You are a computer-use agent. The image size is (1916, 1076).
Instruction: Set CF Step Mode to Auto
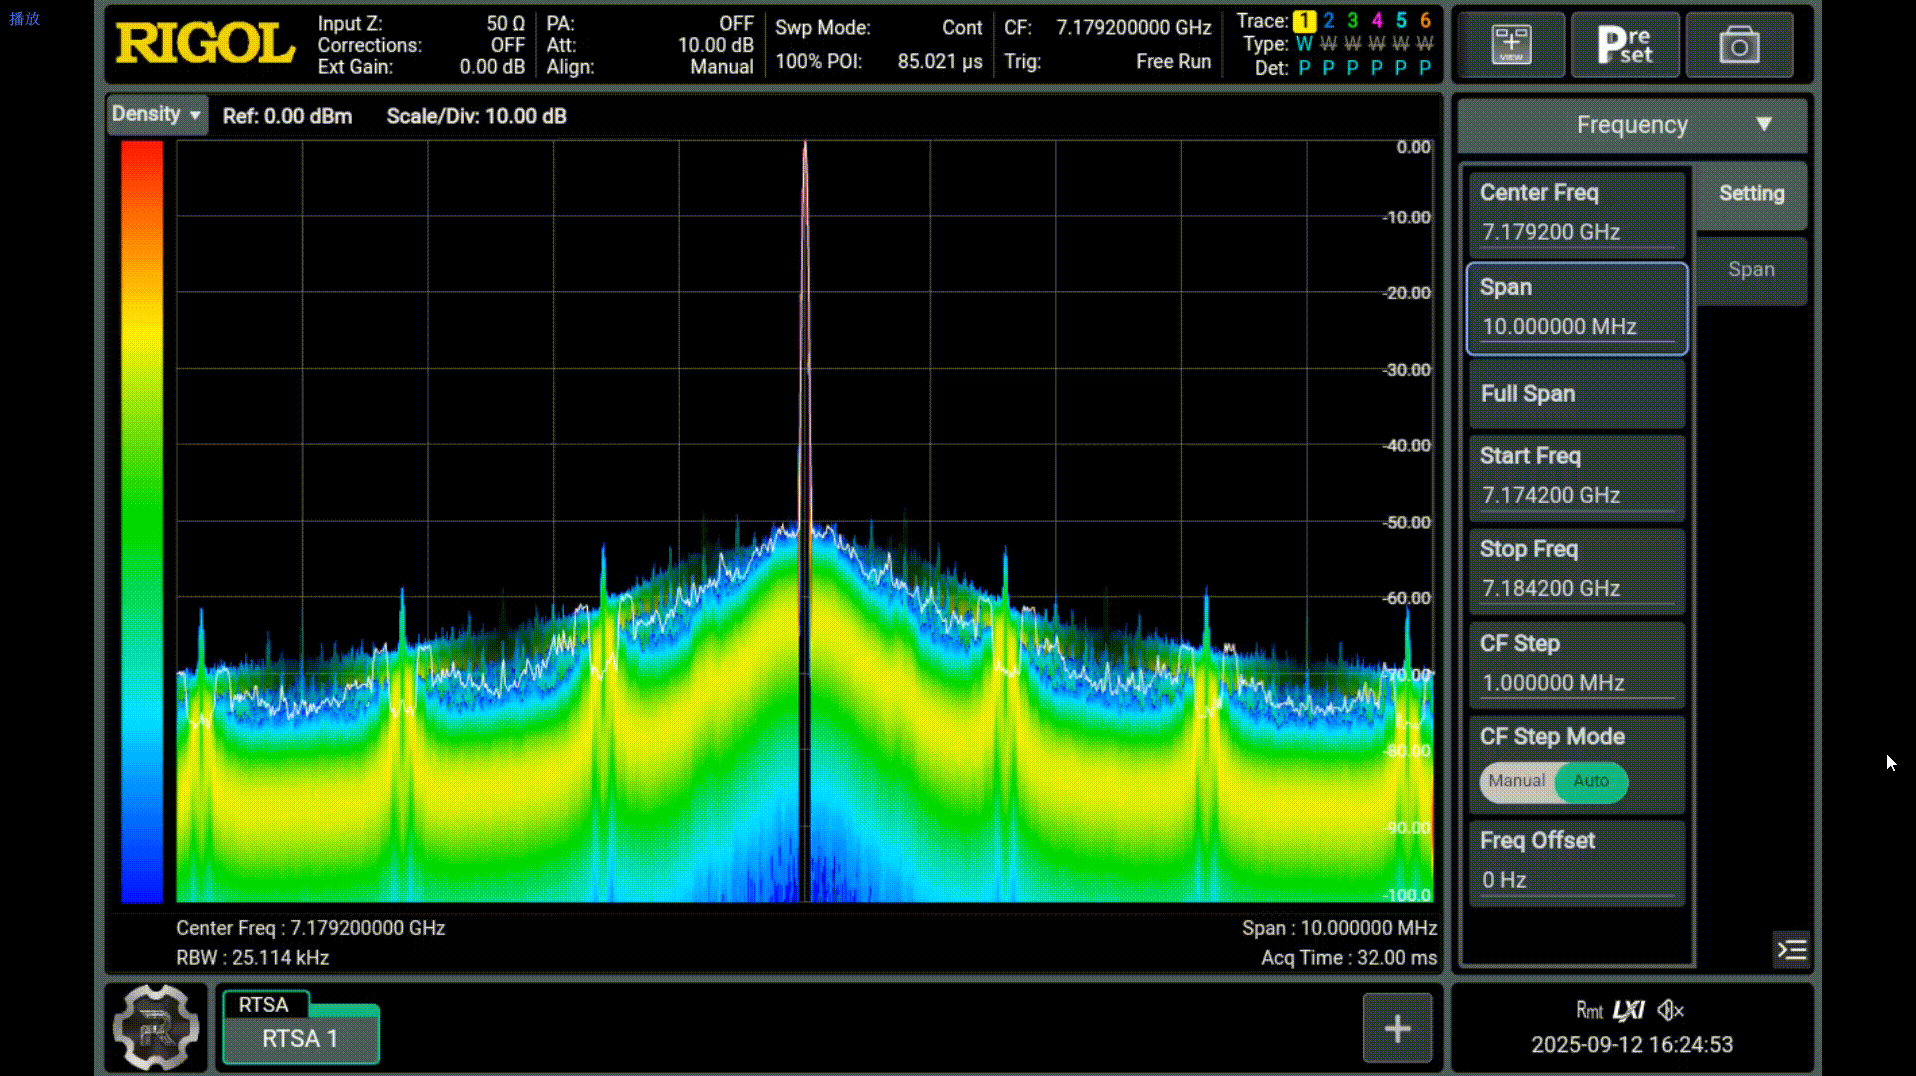coord(1591,781)
